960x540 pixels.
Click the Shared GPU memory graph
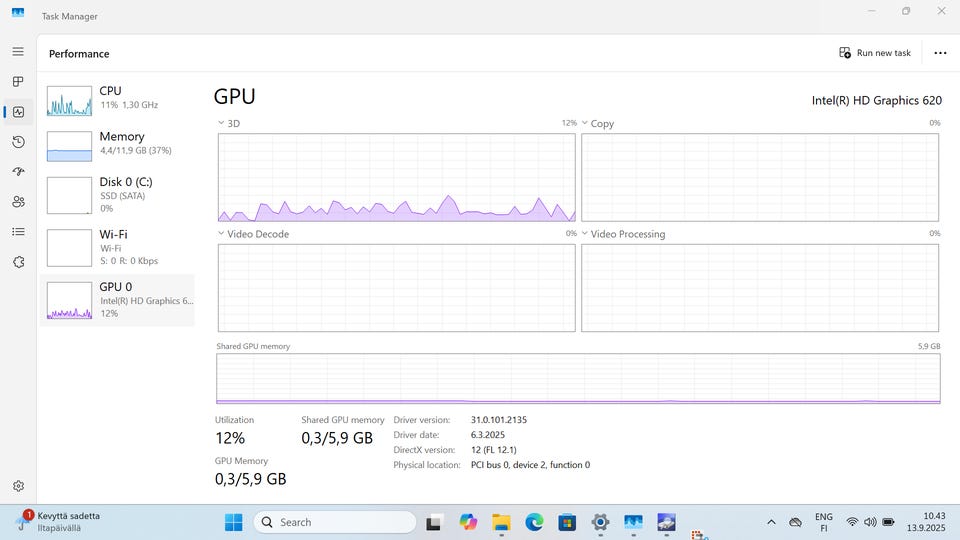tap(578, 378)
